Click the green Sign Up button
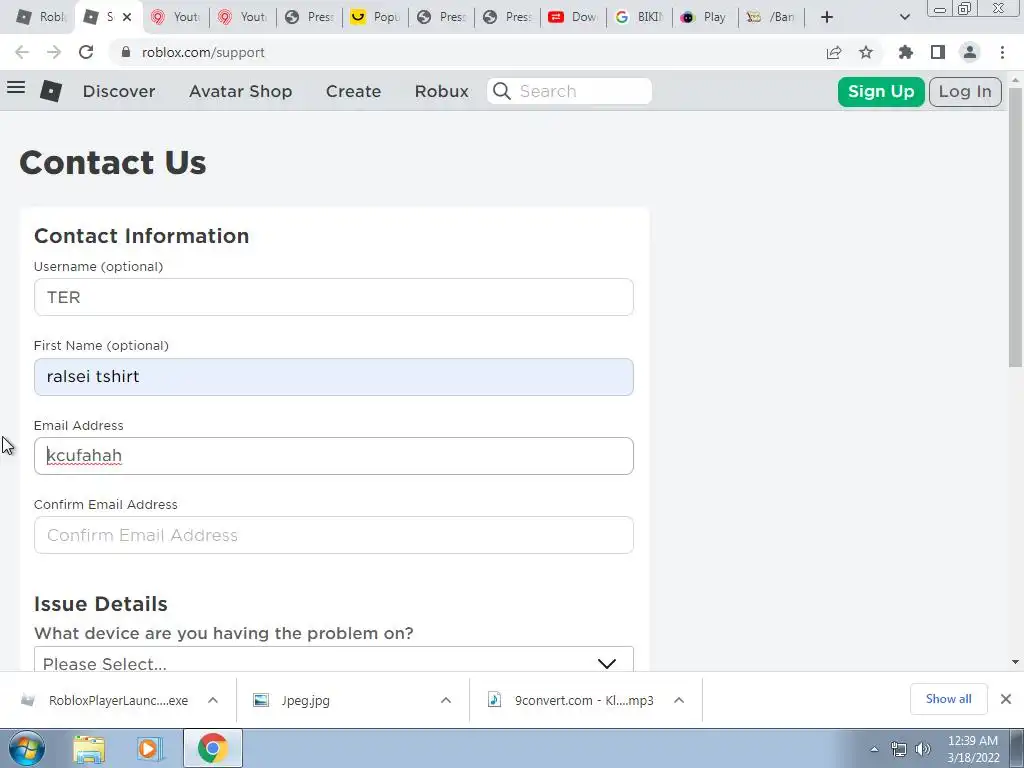 coord(881,91)
